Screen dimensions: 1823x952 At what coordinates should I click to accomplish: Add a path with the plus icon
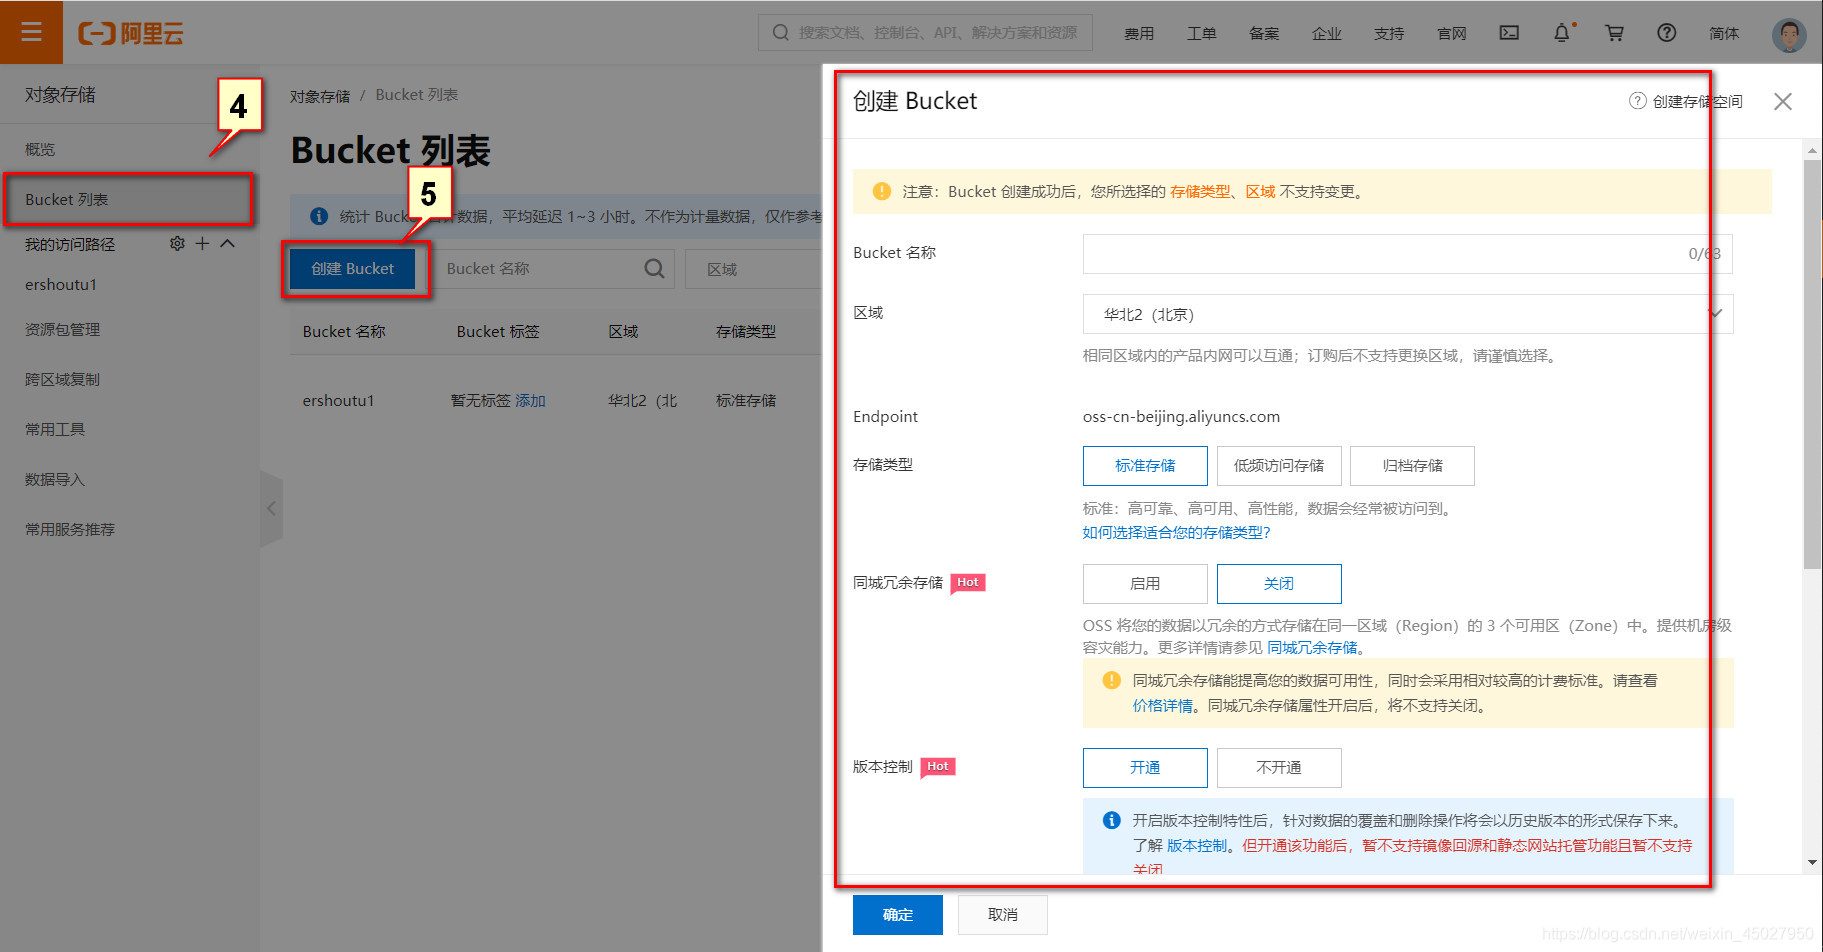pyautogui.click(x=202, y=243)
